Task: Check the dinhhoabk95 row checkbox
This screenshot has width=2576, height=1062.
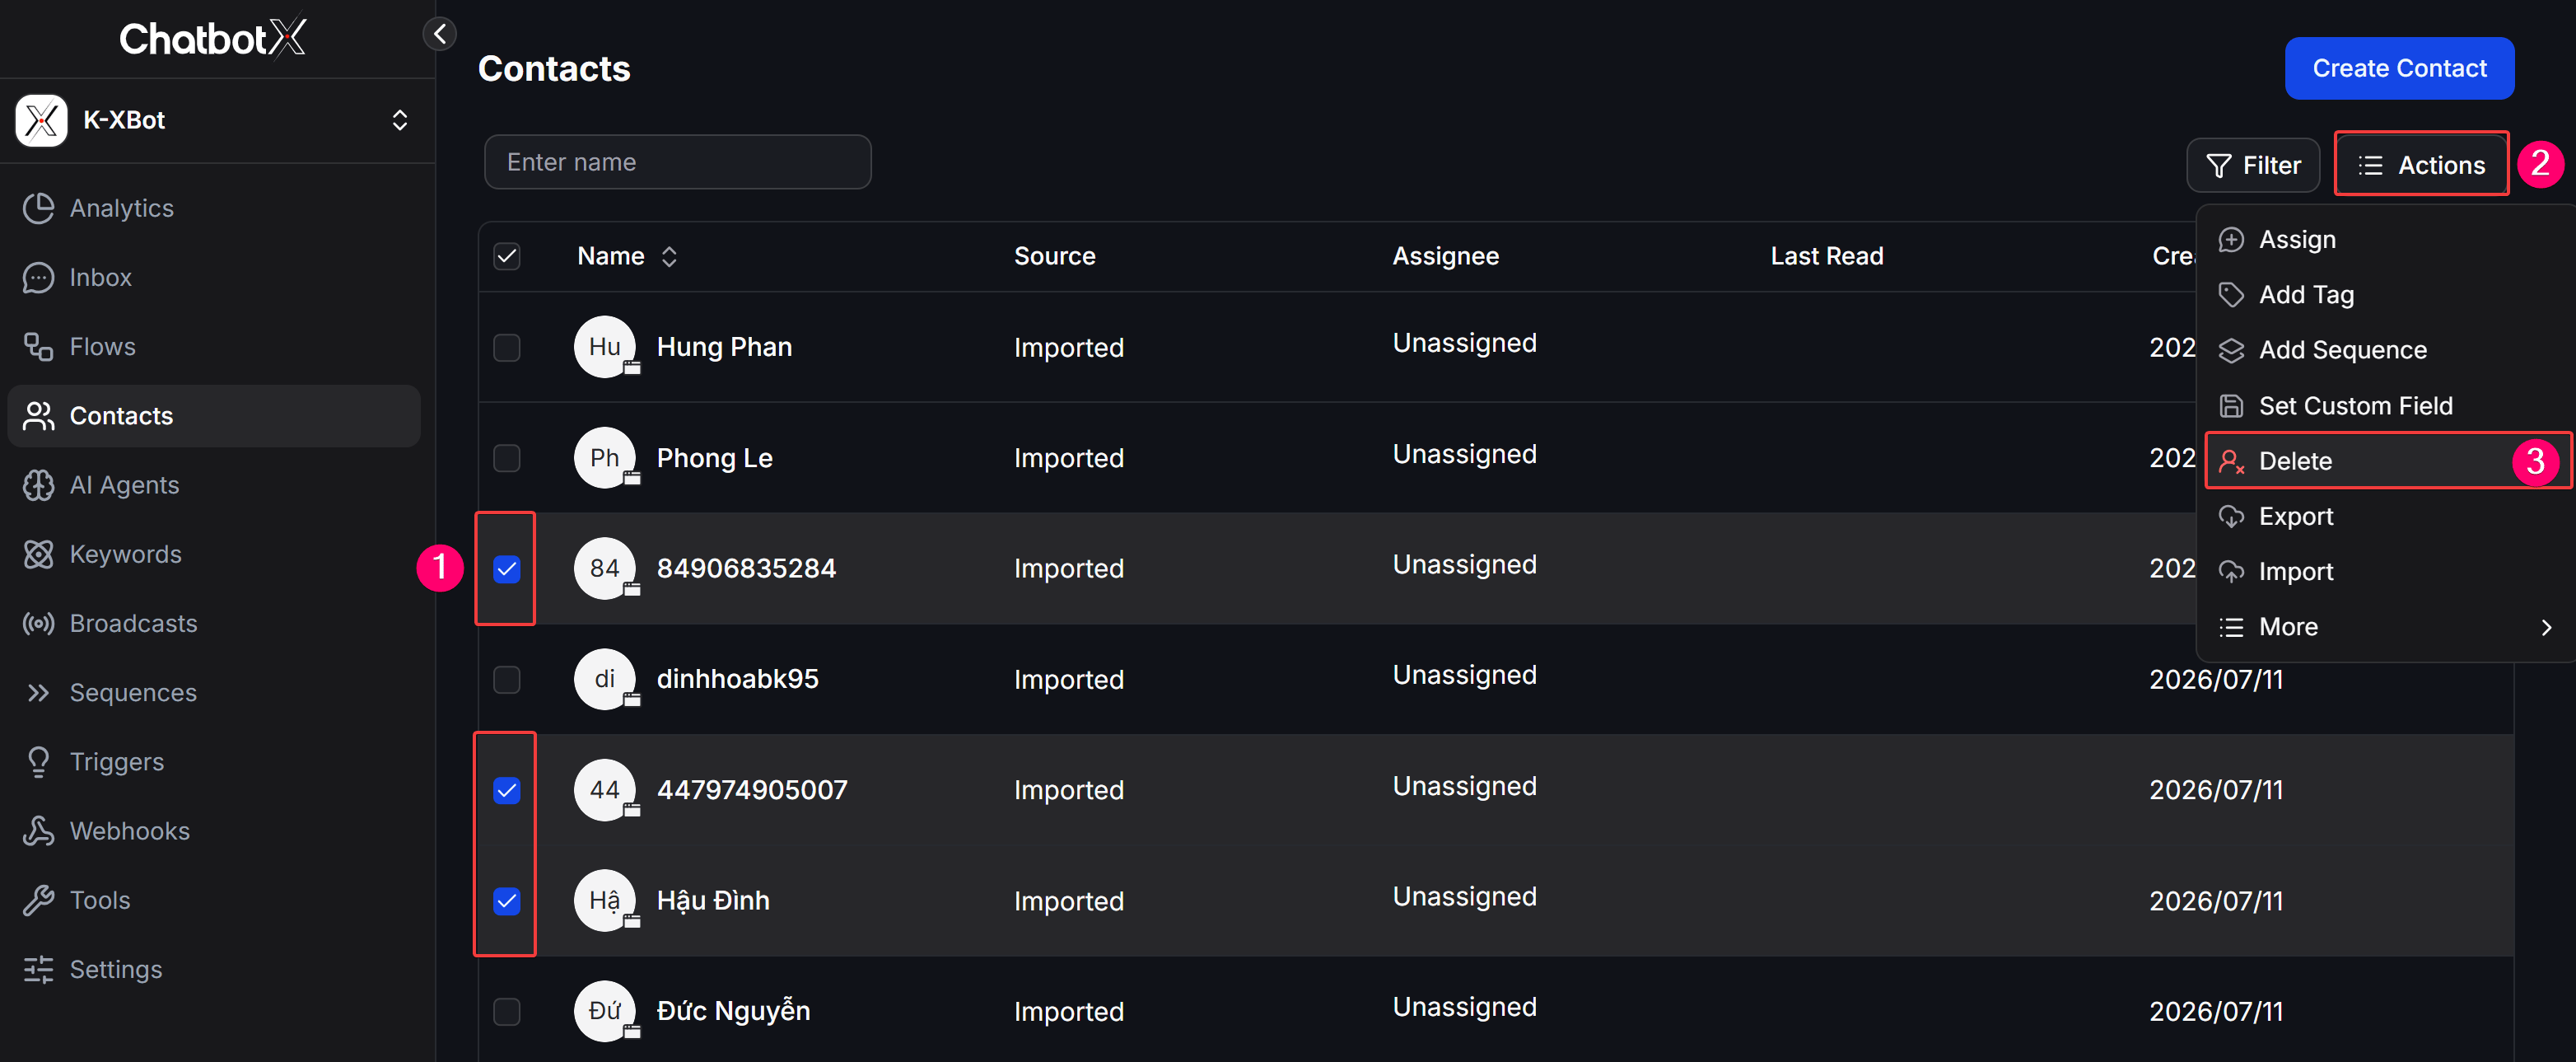Action: (x=507, y=679)
